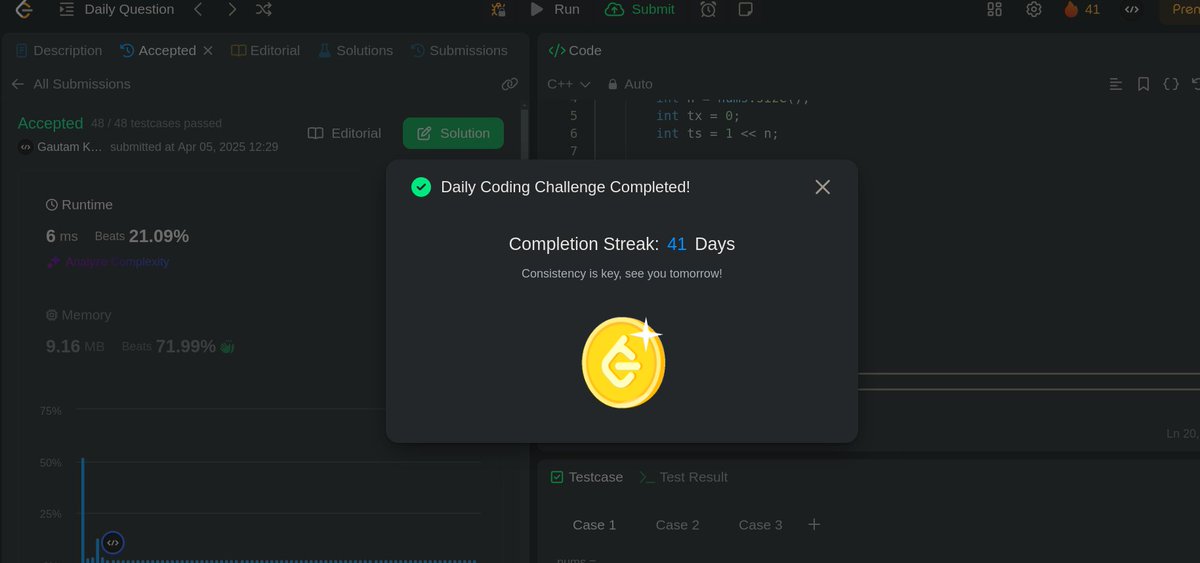The width and height of the screenshot is (1200, 563).
Task: Click Analyze Complexity link
Action: point(108,262)
